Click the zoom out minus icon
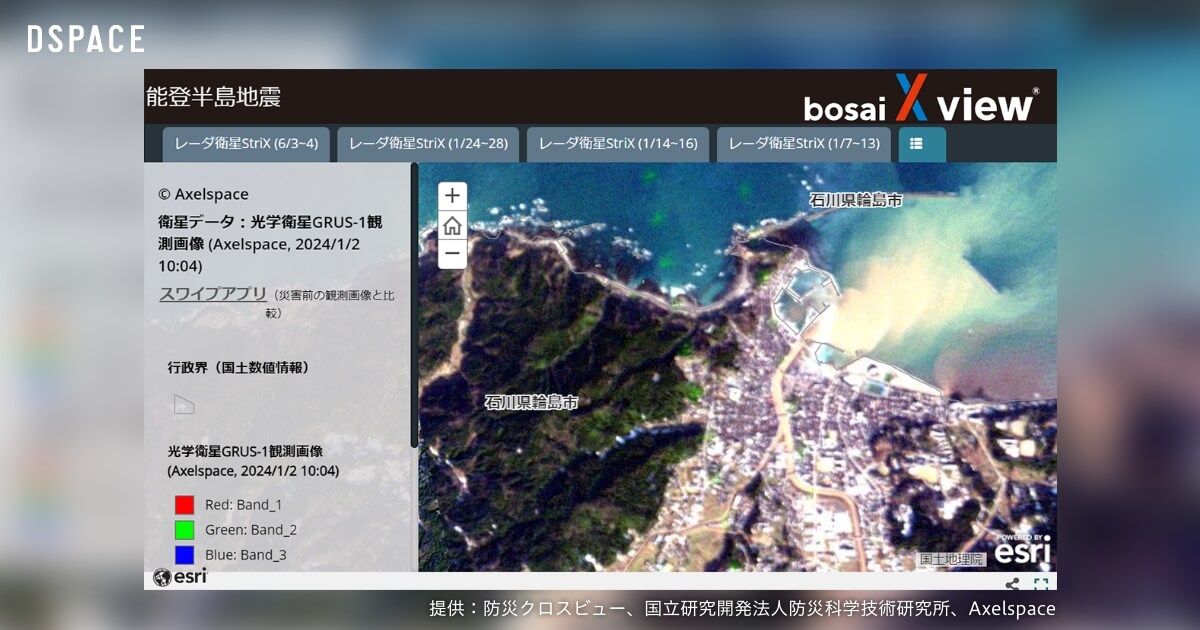 (451, 255)
